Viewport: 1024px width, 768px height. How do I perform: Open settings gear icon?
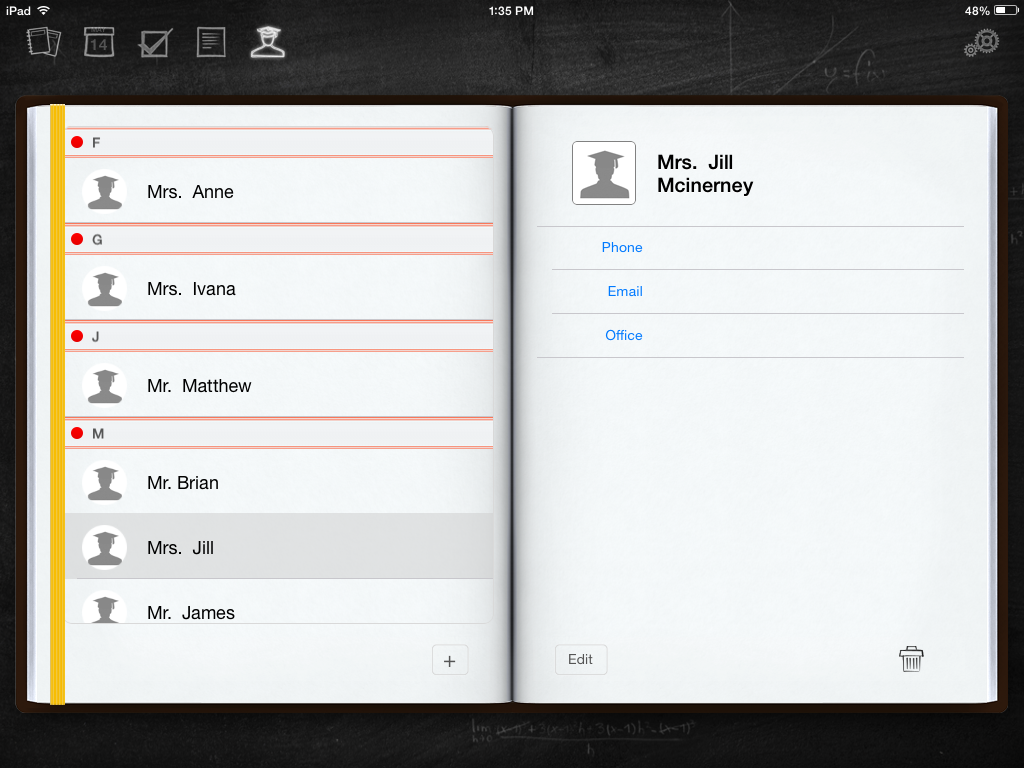[981, 43]
